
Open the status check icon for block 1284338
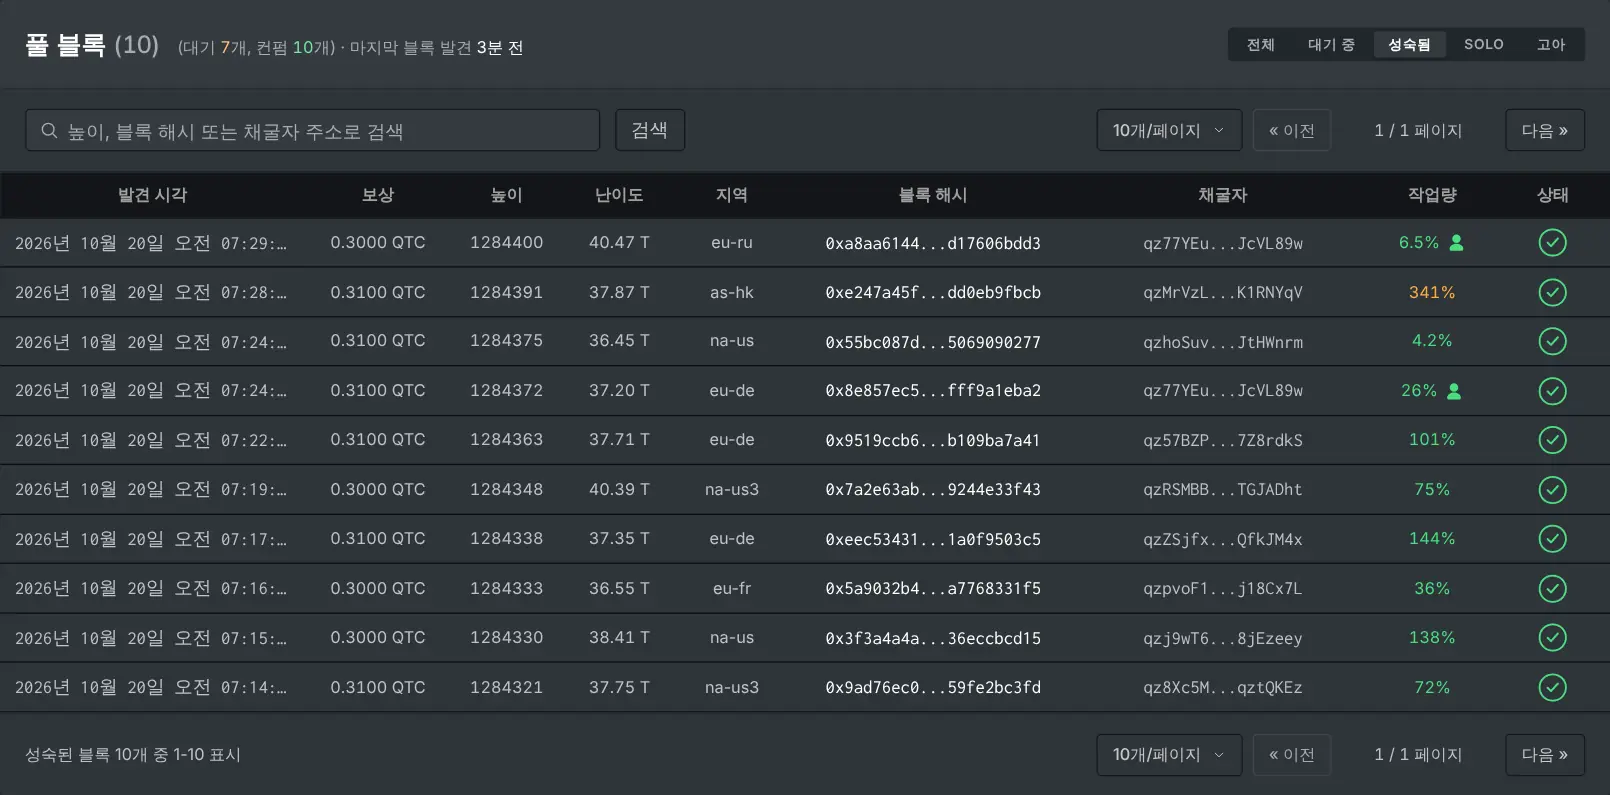coord(1552,539)
